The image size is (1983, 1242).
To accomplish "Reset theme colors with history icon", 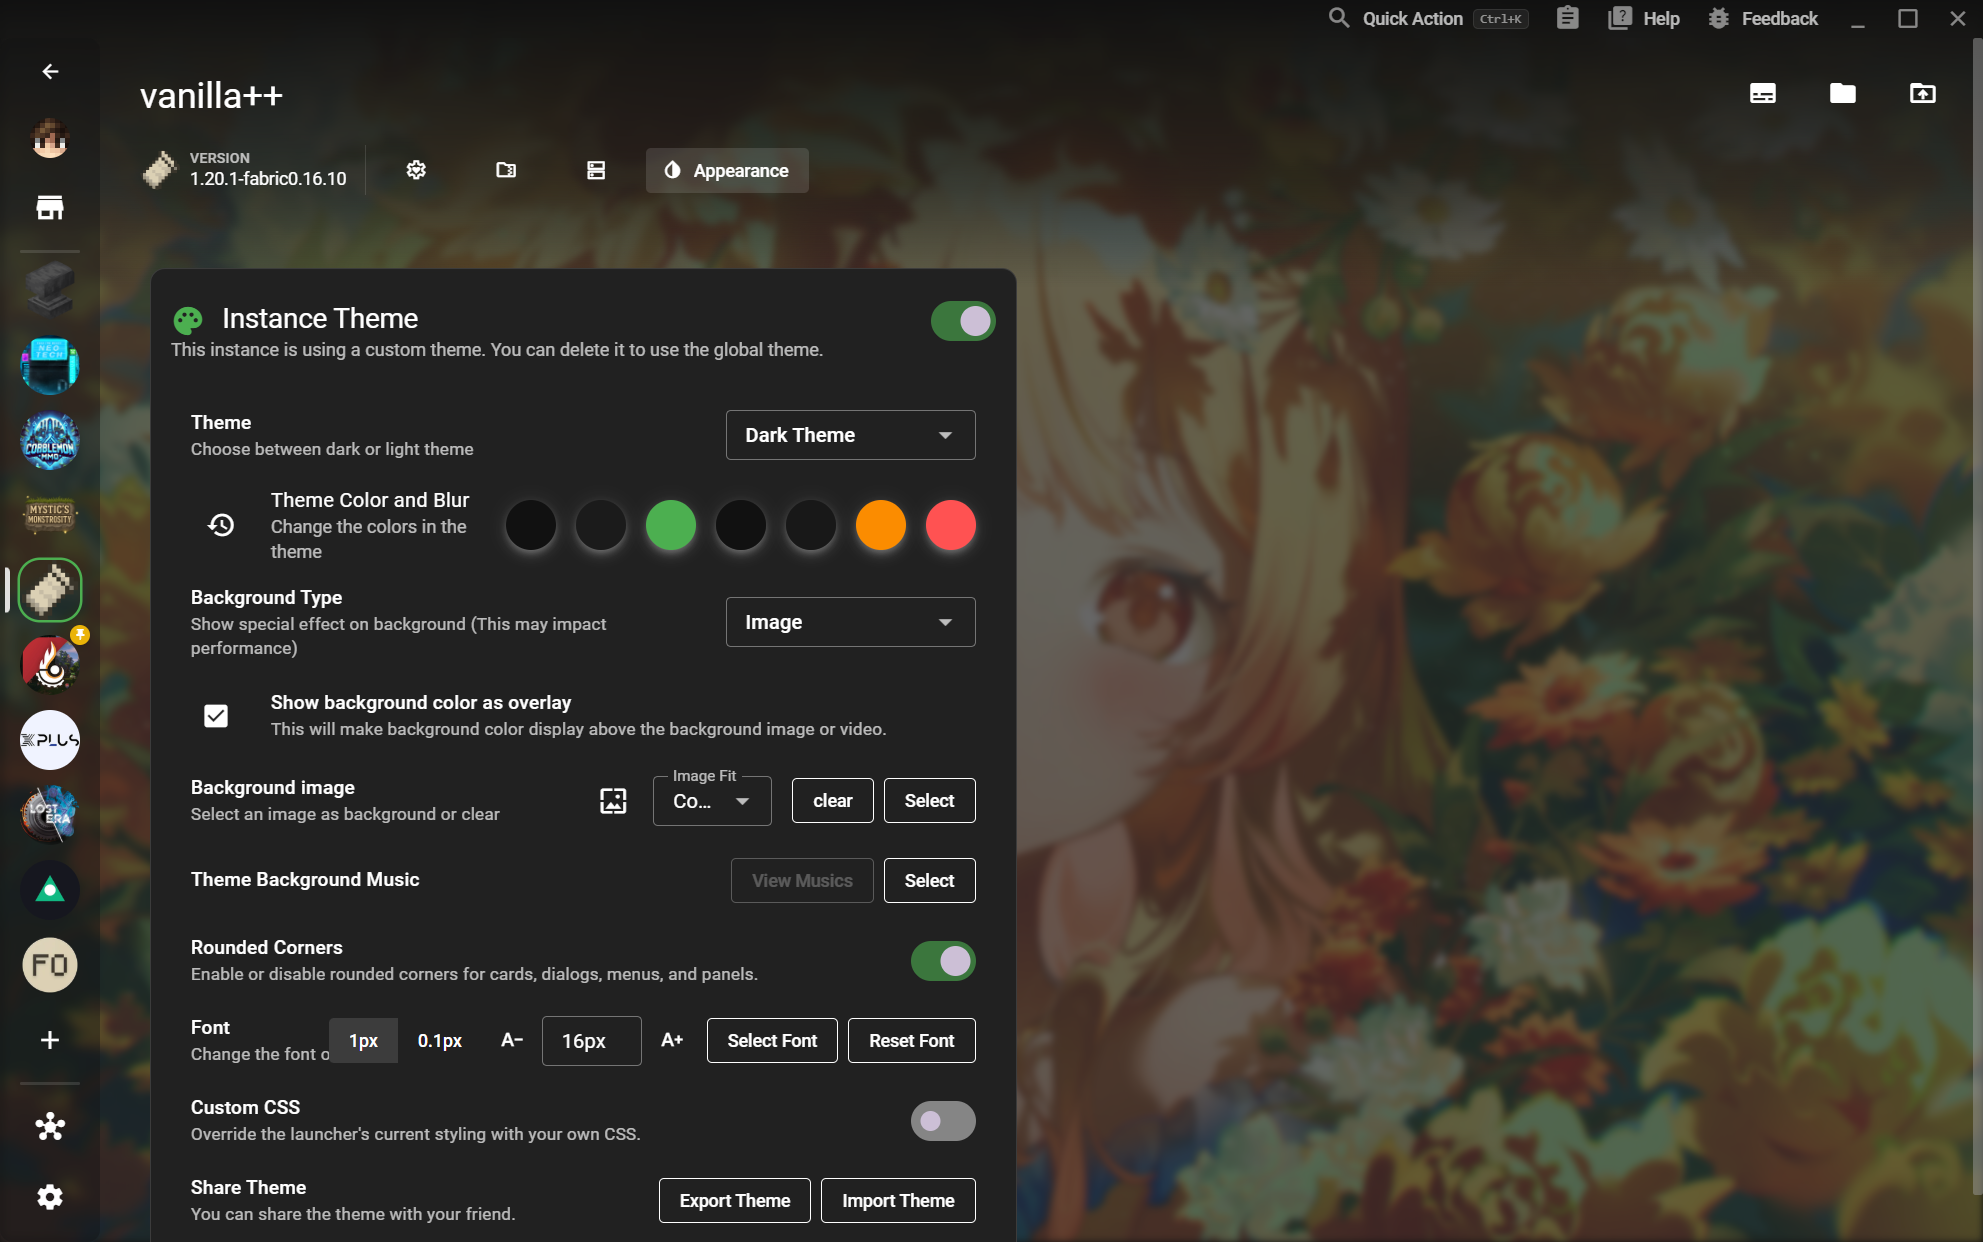I will pos(221,525).
